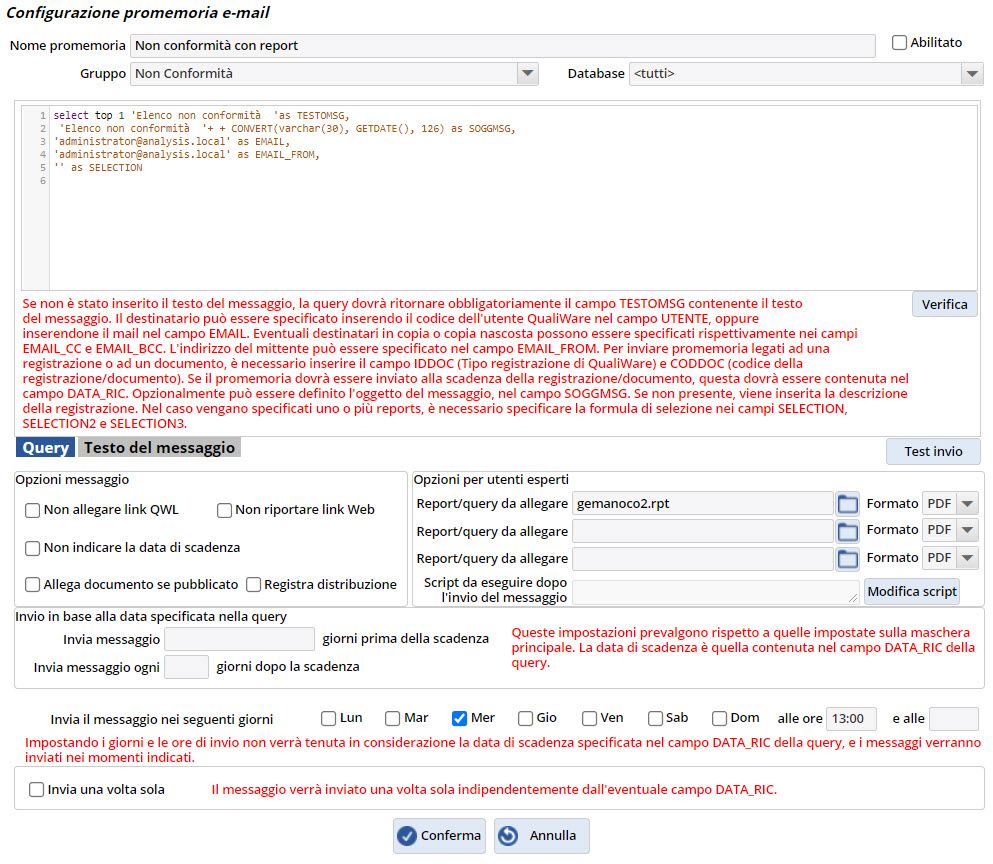Image resolution: width=993 pixels, height=864 pixels.
Task: Click Conferma to save the reminder
Action: pyautogui.click(x=439, y=835)
